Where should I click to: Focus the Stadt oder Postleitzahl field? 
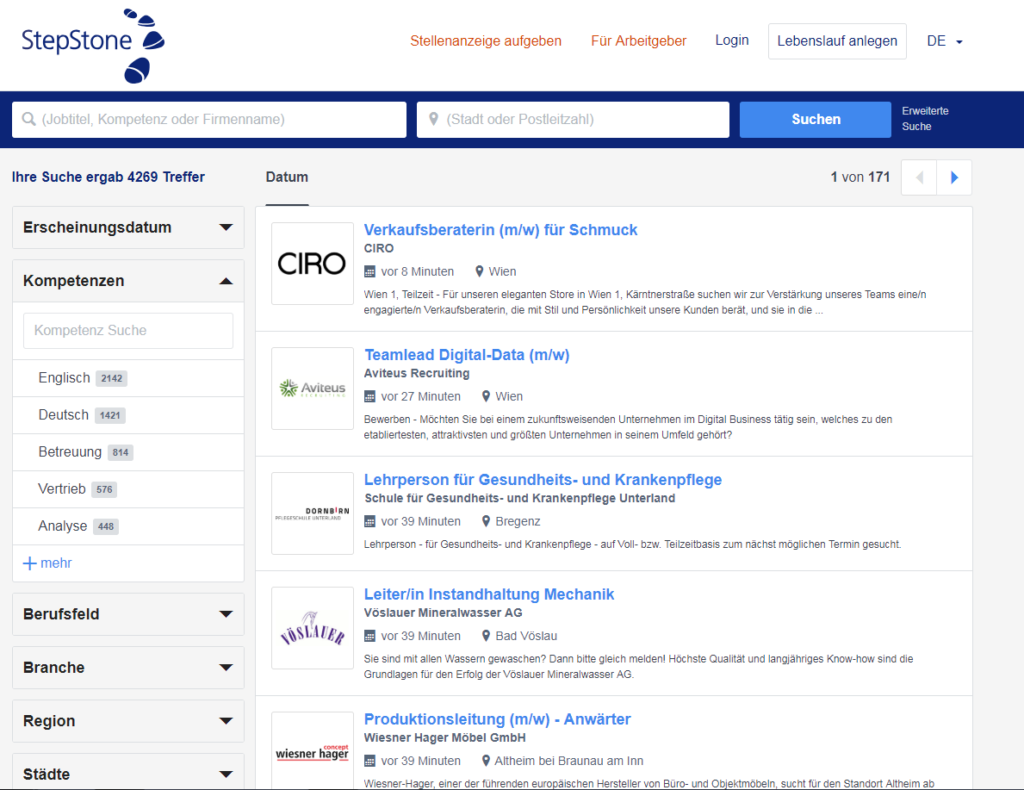[573, 119]
